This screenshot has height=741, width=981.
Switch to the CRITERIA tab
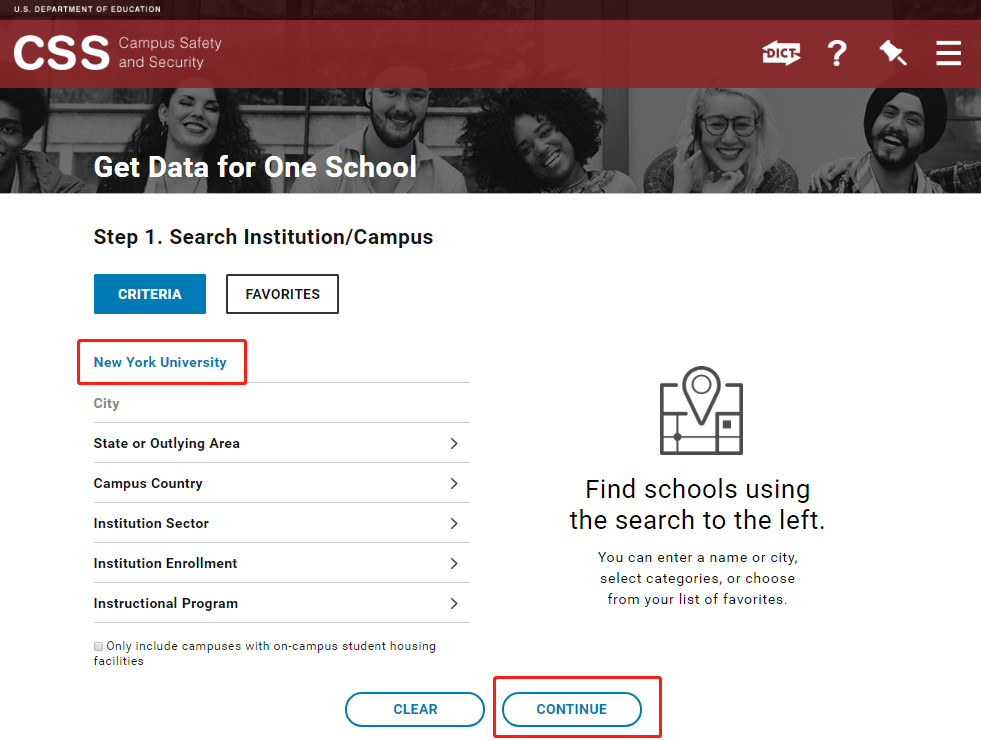point(150,294)
